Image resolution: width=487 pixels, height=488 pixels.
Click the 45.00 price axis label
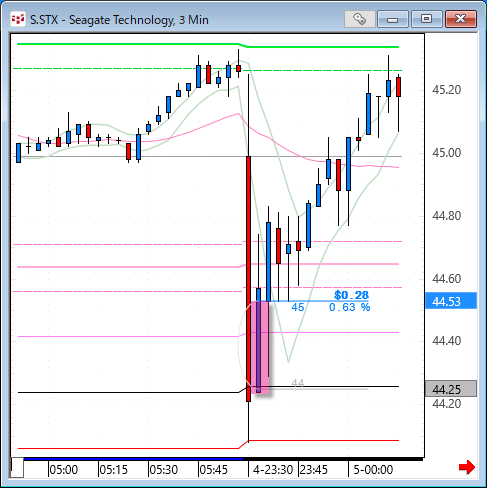[446, 153]
